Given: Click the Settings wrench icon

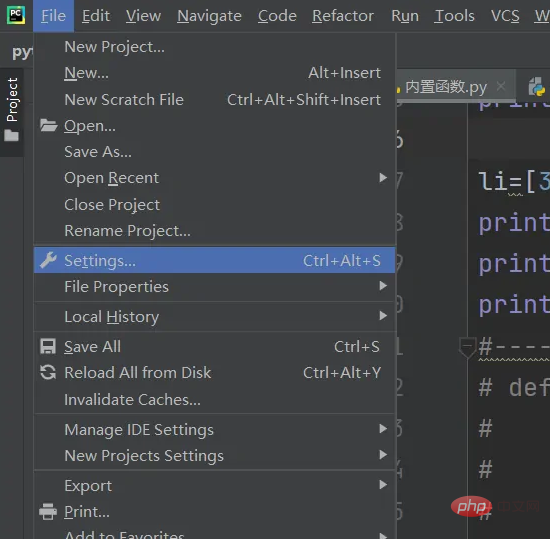Looking at the screenshot, I should pyautogui.click(x=48, y=260).
